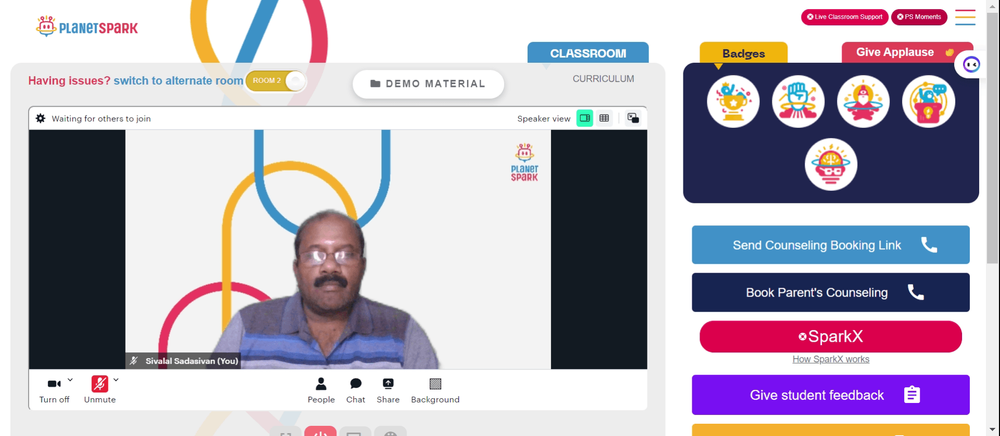Click the Having issues? text

69,81
